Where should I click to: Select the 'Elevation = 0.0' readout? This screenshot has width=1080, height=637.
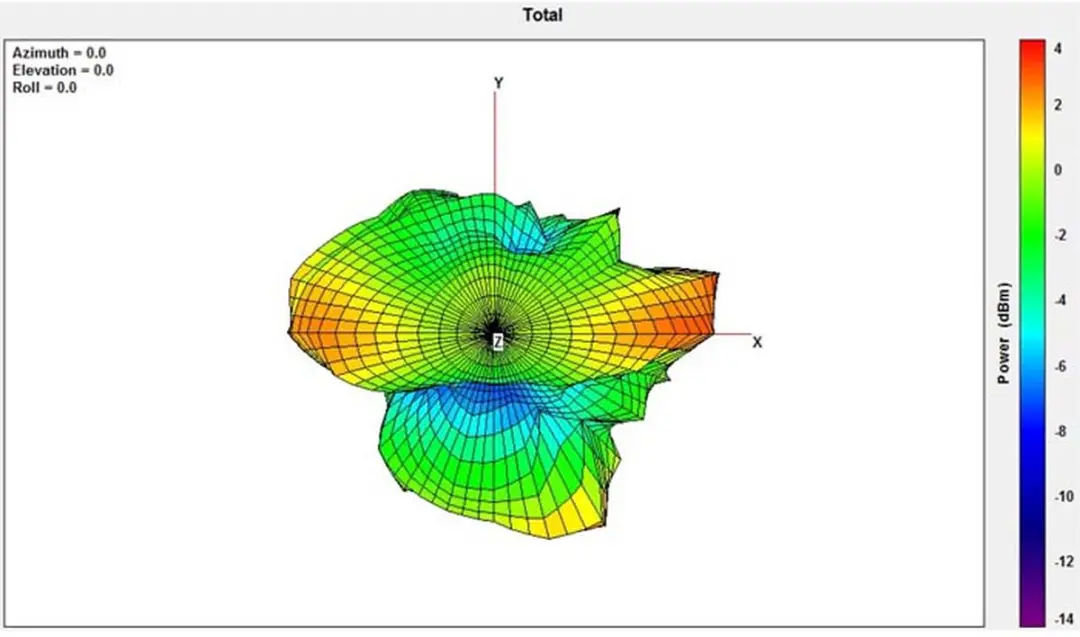[63, 70]
